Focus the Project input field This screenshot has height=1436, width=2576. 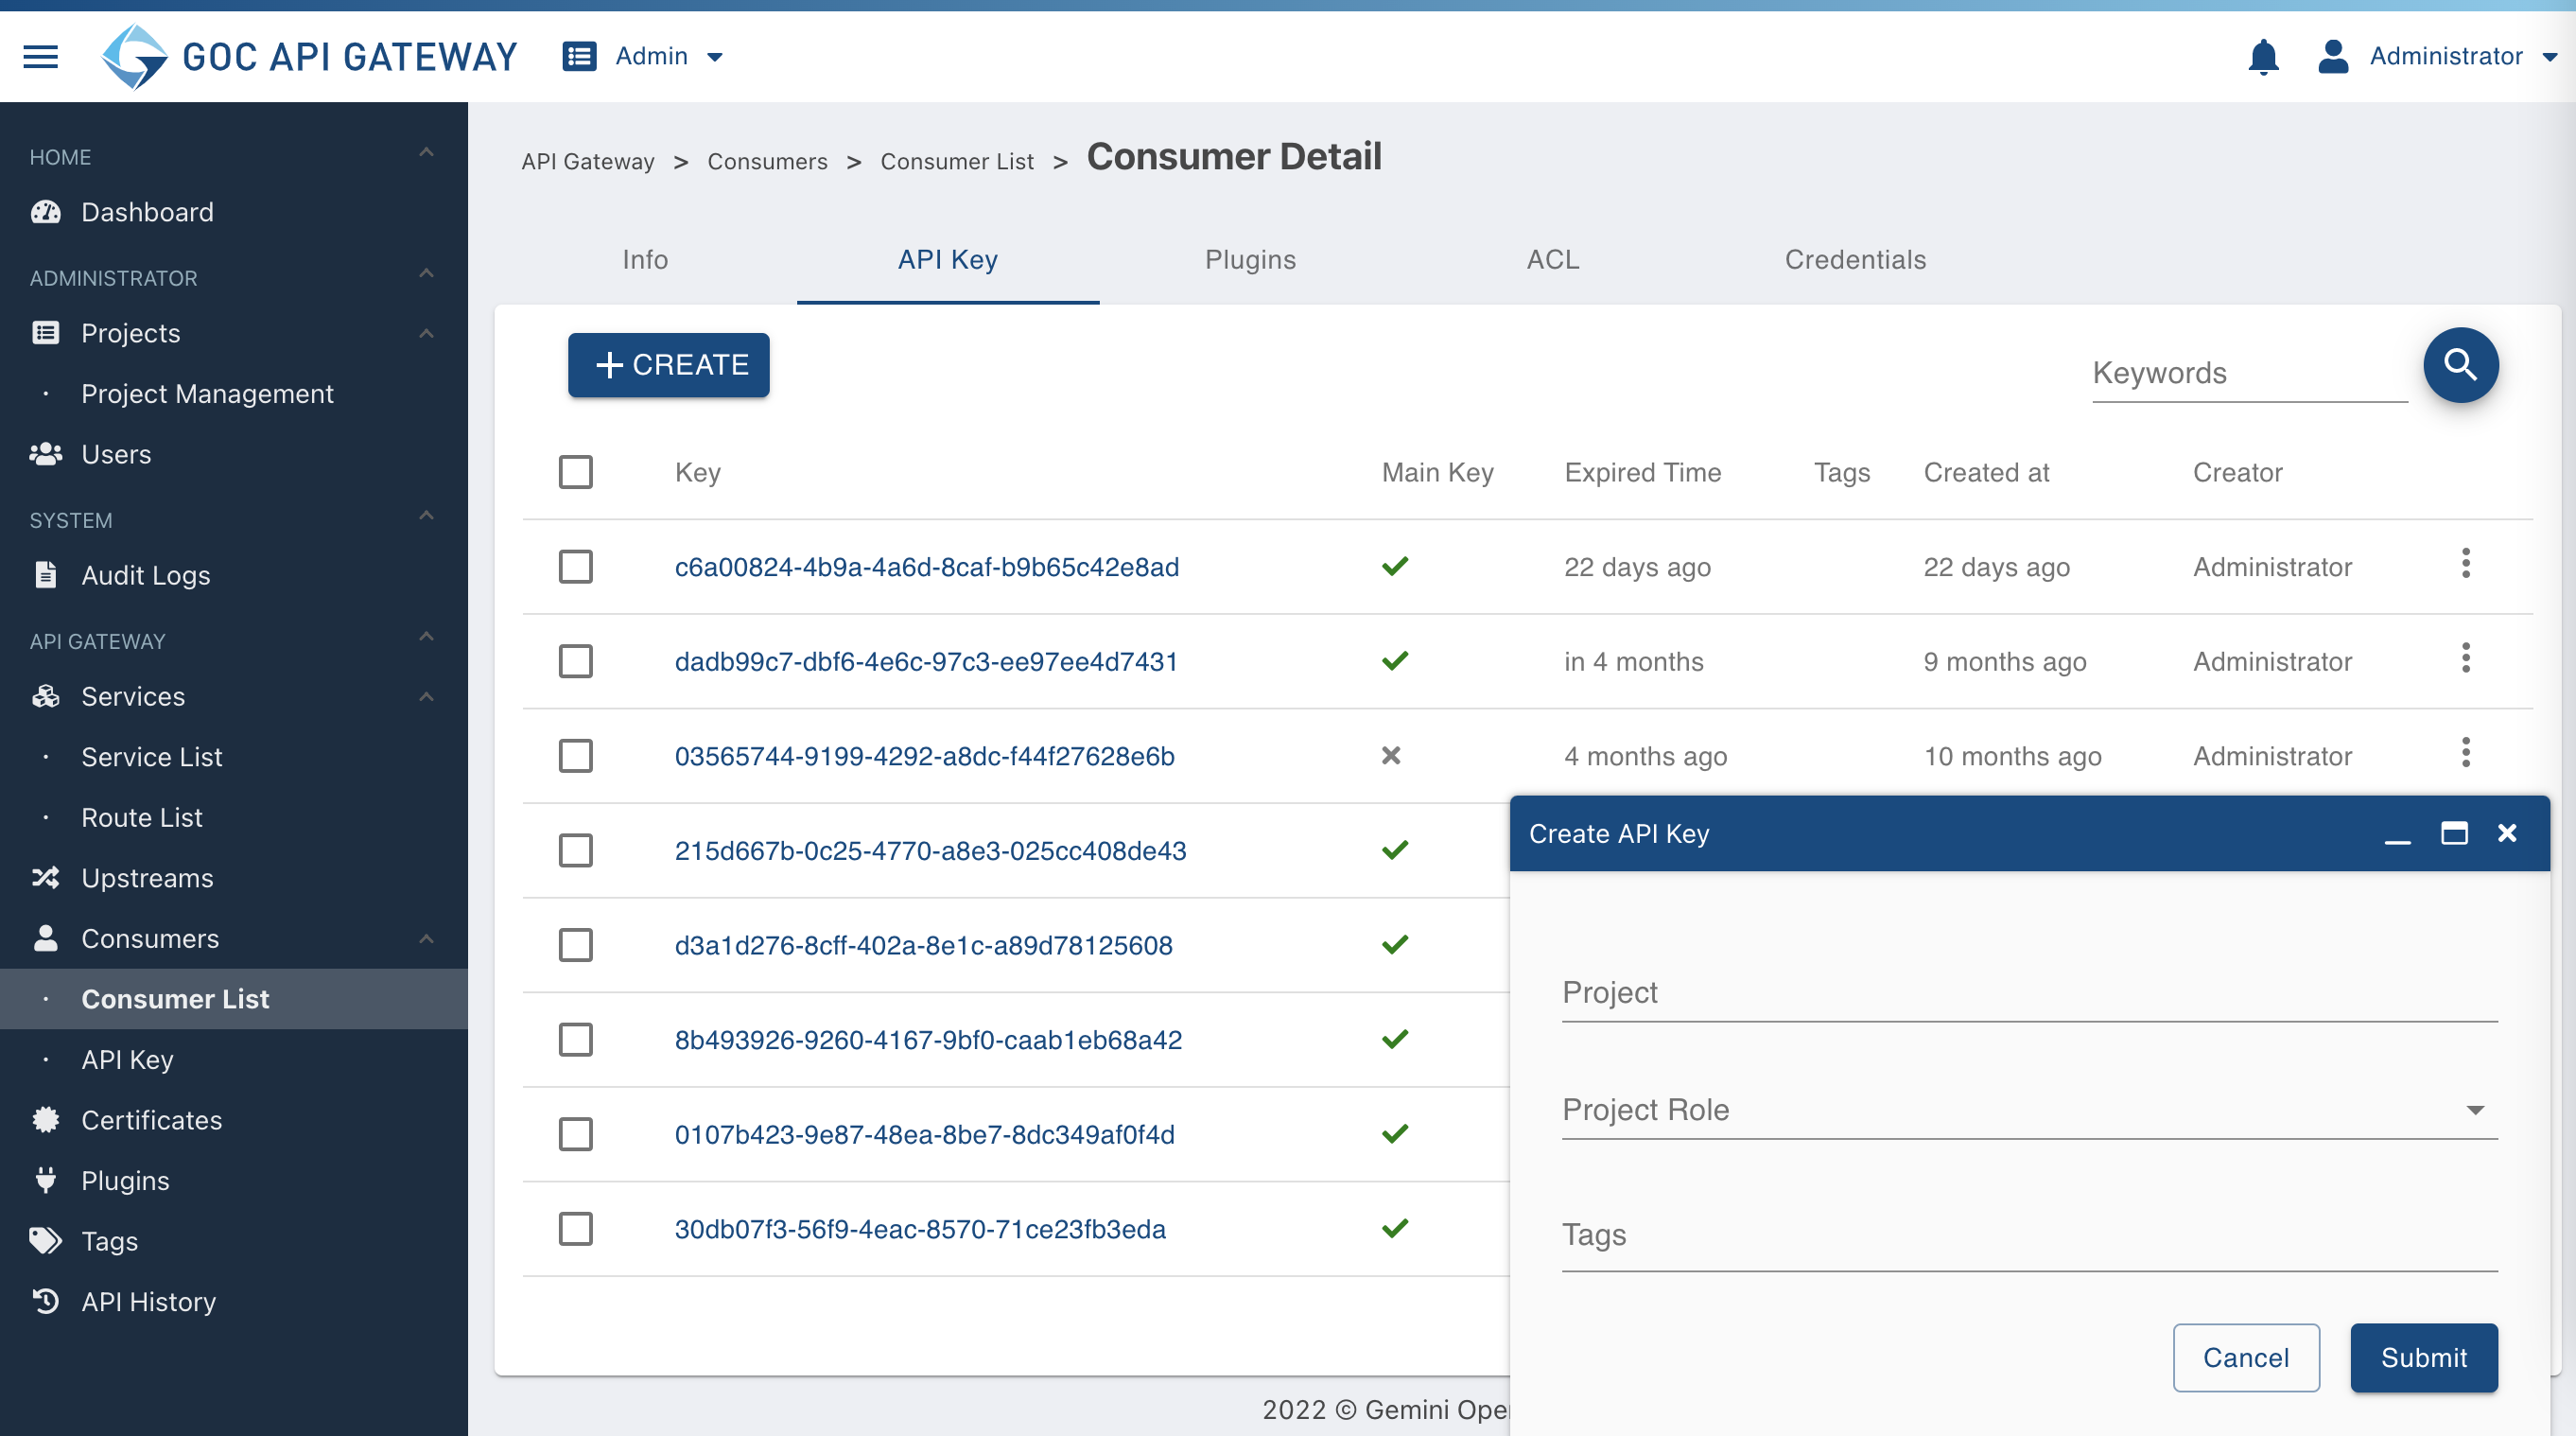(x=2029, y=993)
